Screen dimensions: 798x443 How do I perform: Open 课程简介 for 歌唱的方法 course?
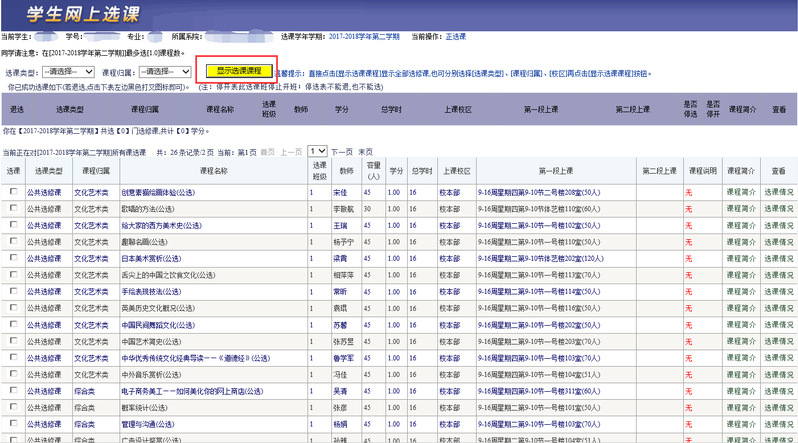(x=741, y=208)
